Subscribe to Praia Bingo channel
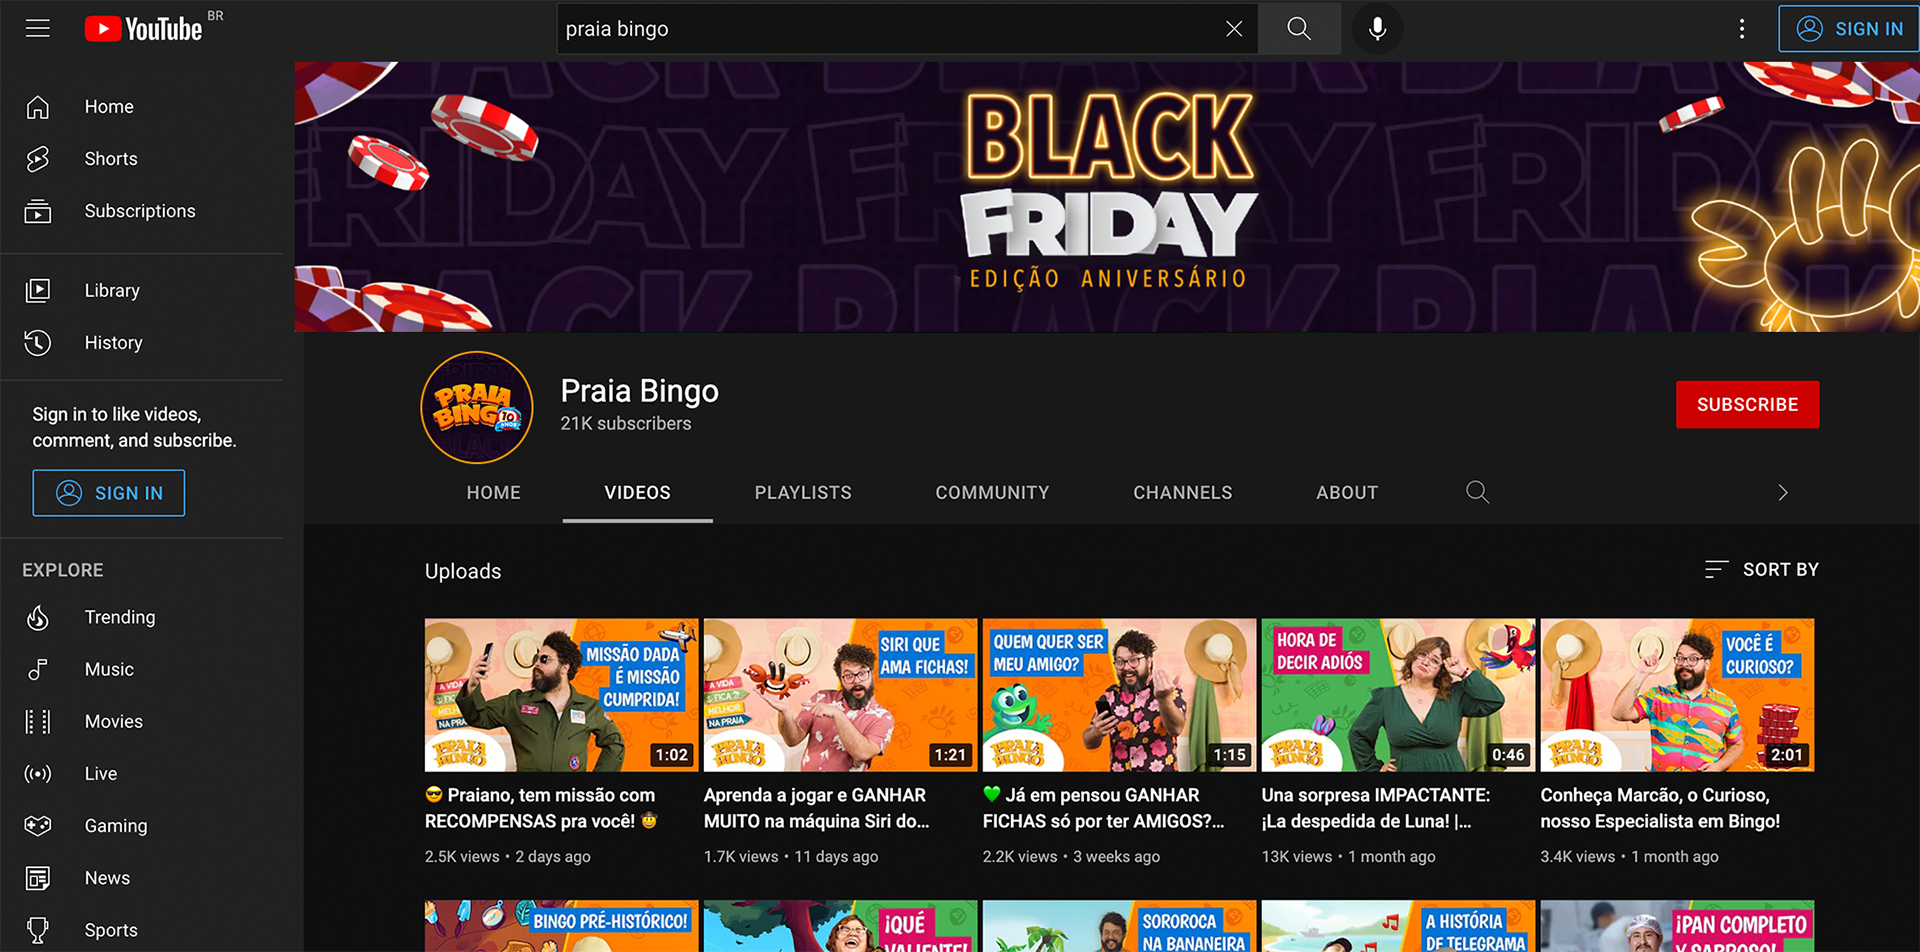The image size is (1920, 952). (1747, 405)
